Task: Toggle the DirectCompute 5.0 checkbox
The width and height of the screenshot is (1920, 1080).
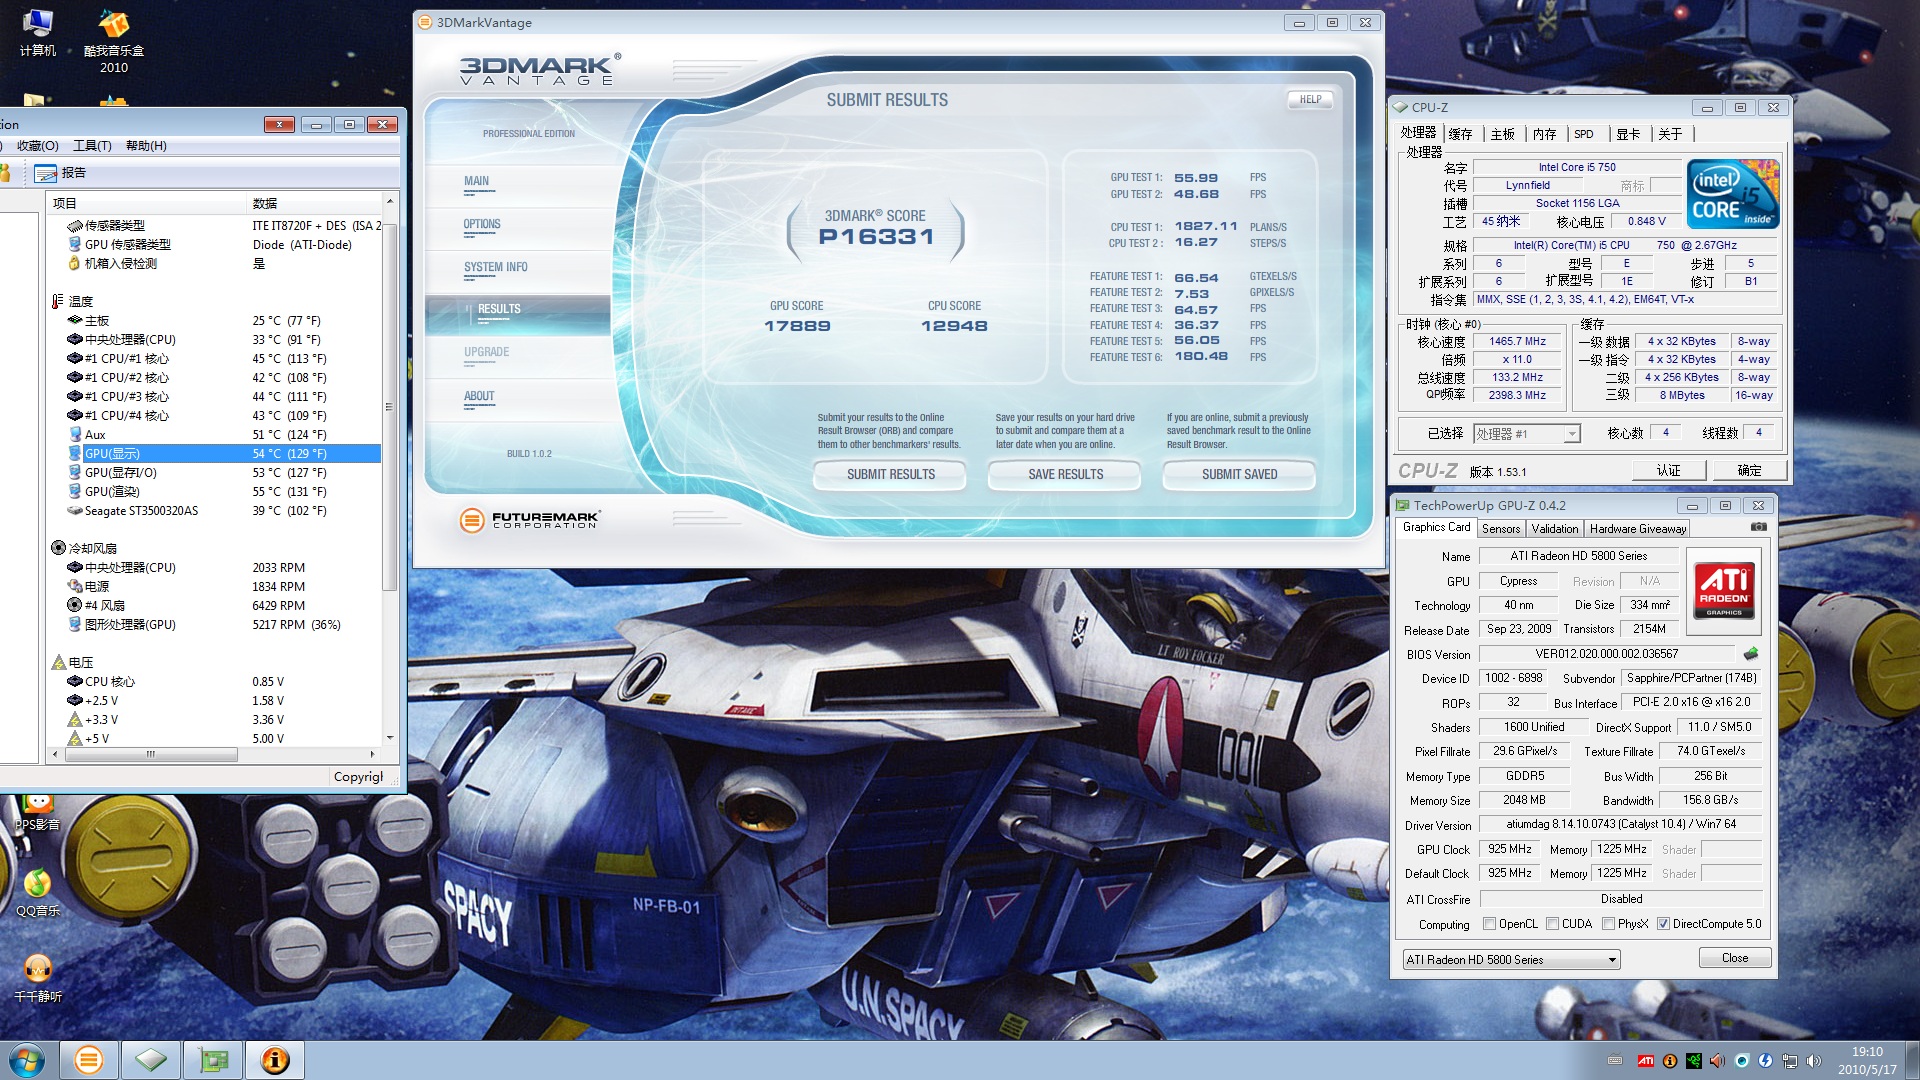Action: (1664, 924)
